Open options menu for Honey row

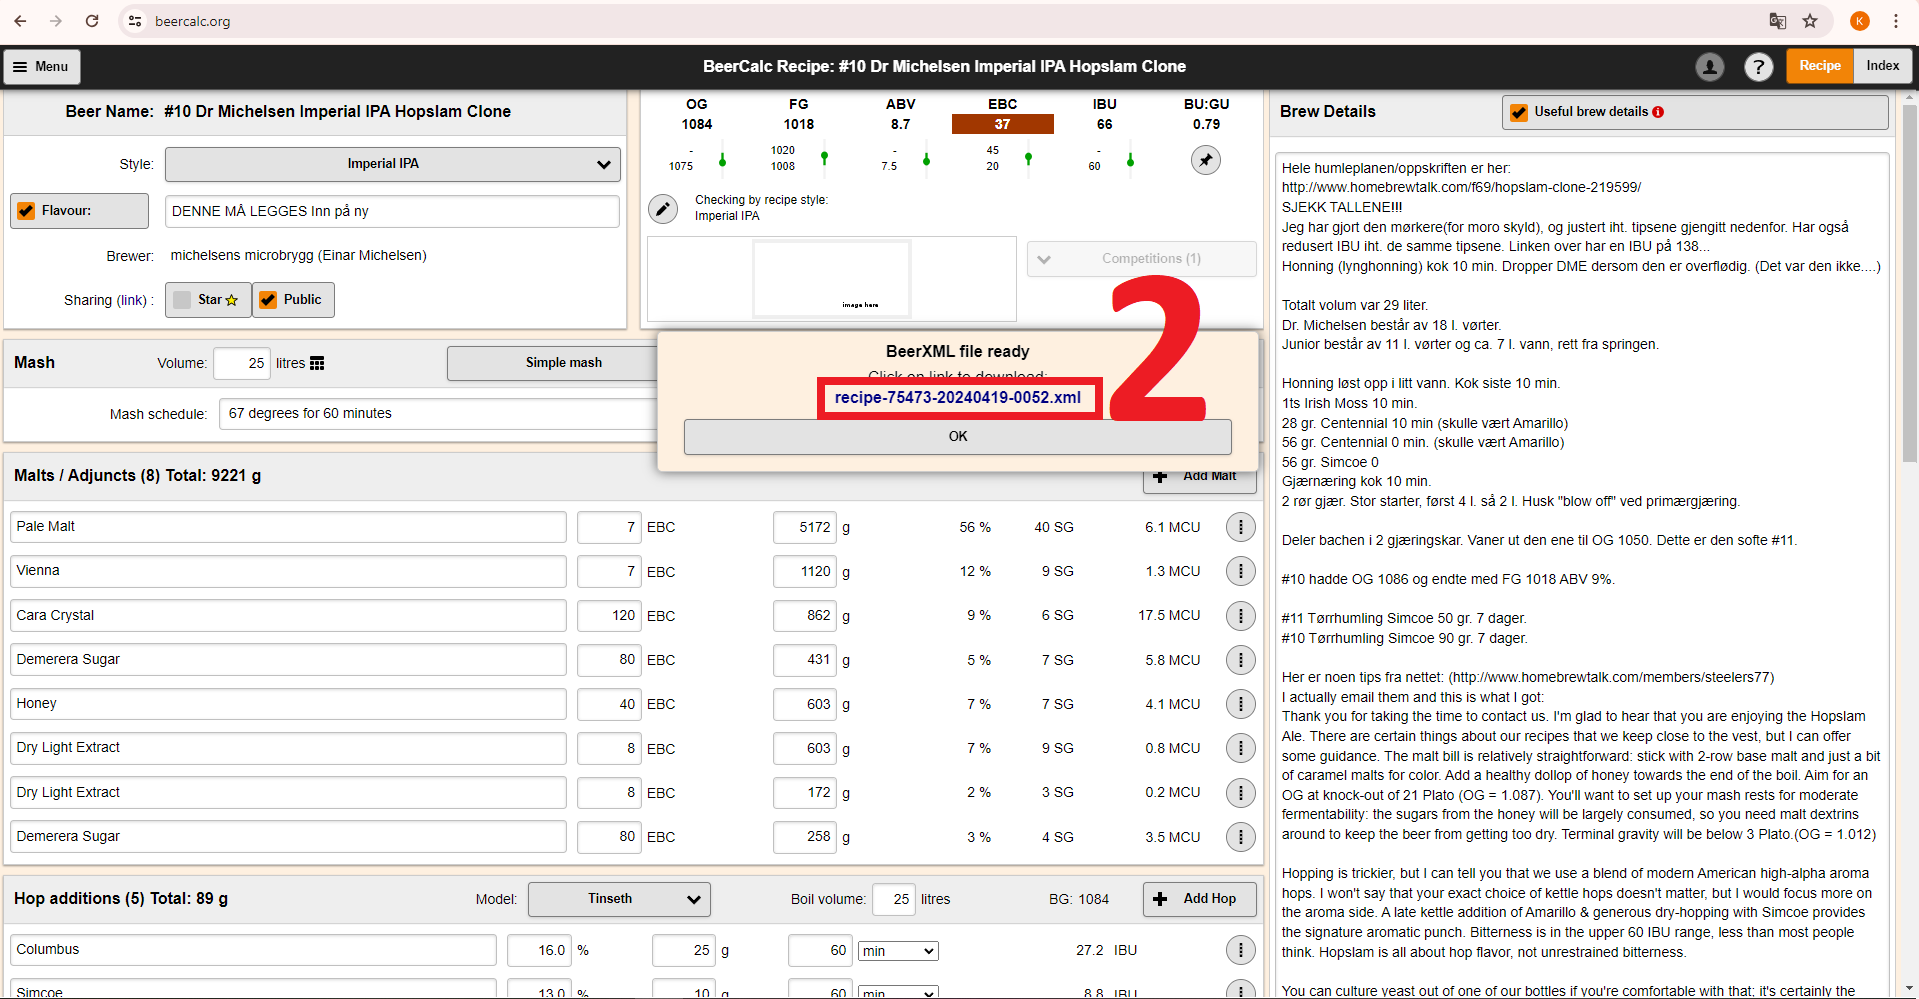[1240, 704]
